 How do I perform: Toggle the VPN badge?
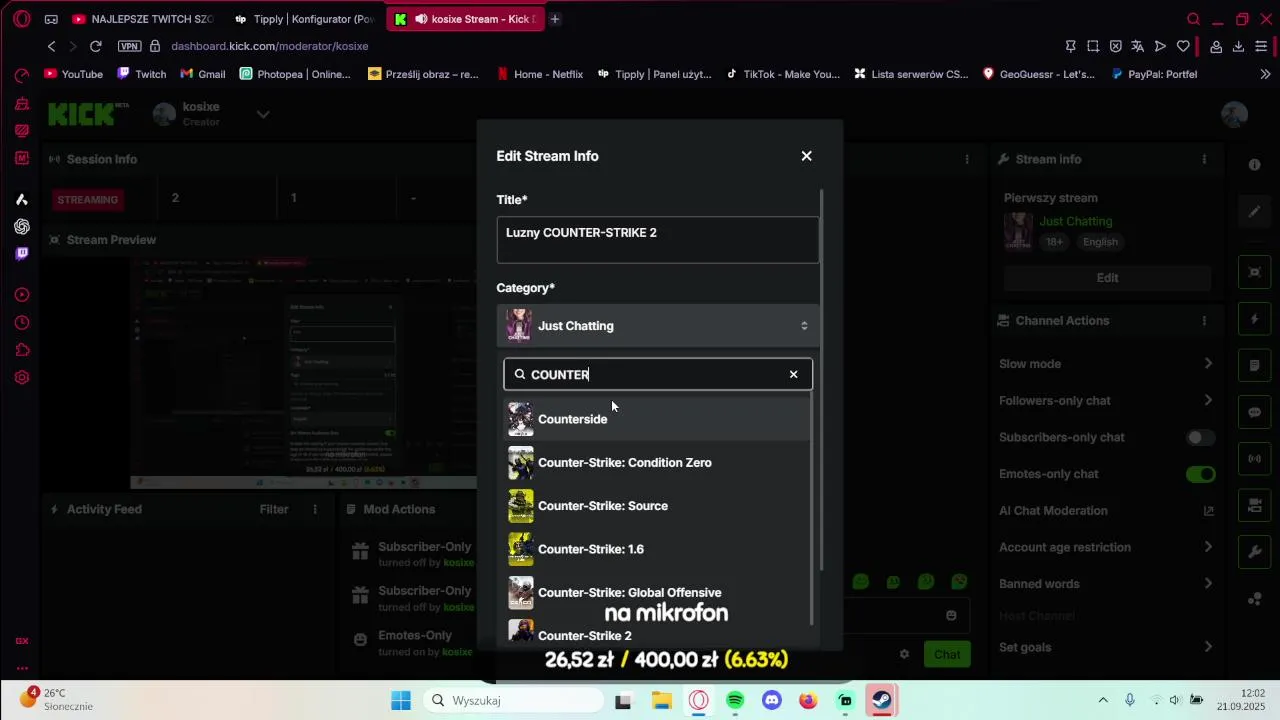point(129,46)
